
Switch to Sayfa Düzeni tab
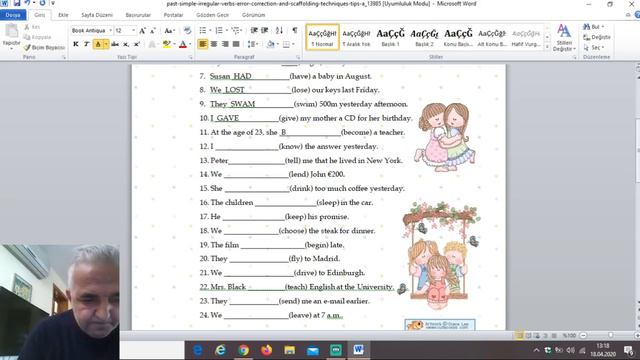point(97,15)
